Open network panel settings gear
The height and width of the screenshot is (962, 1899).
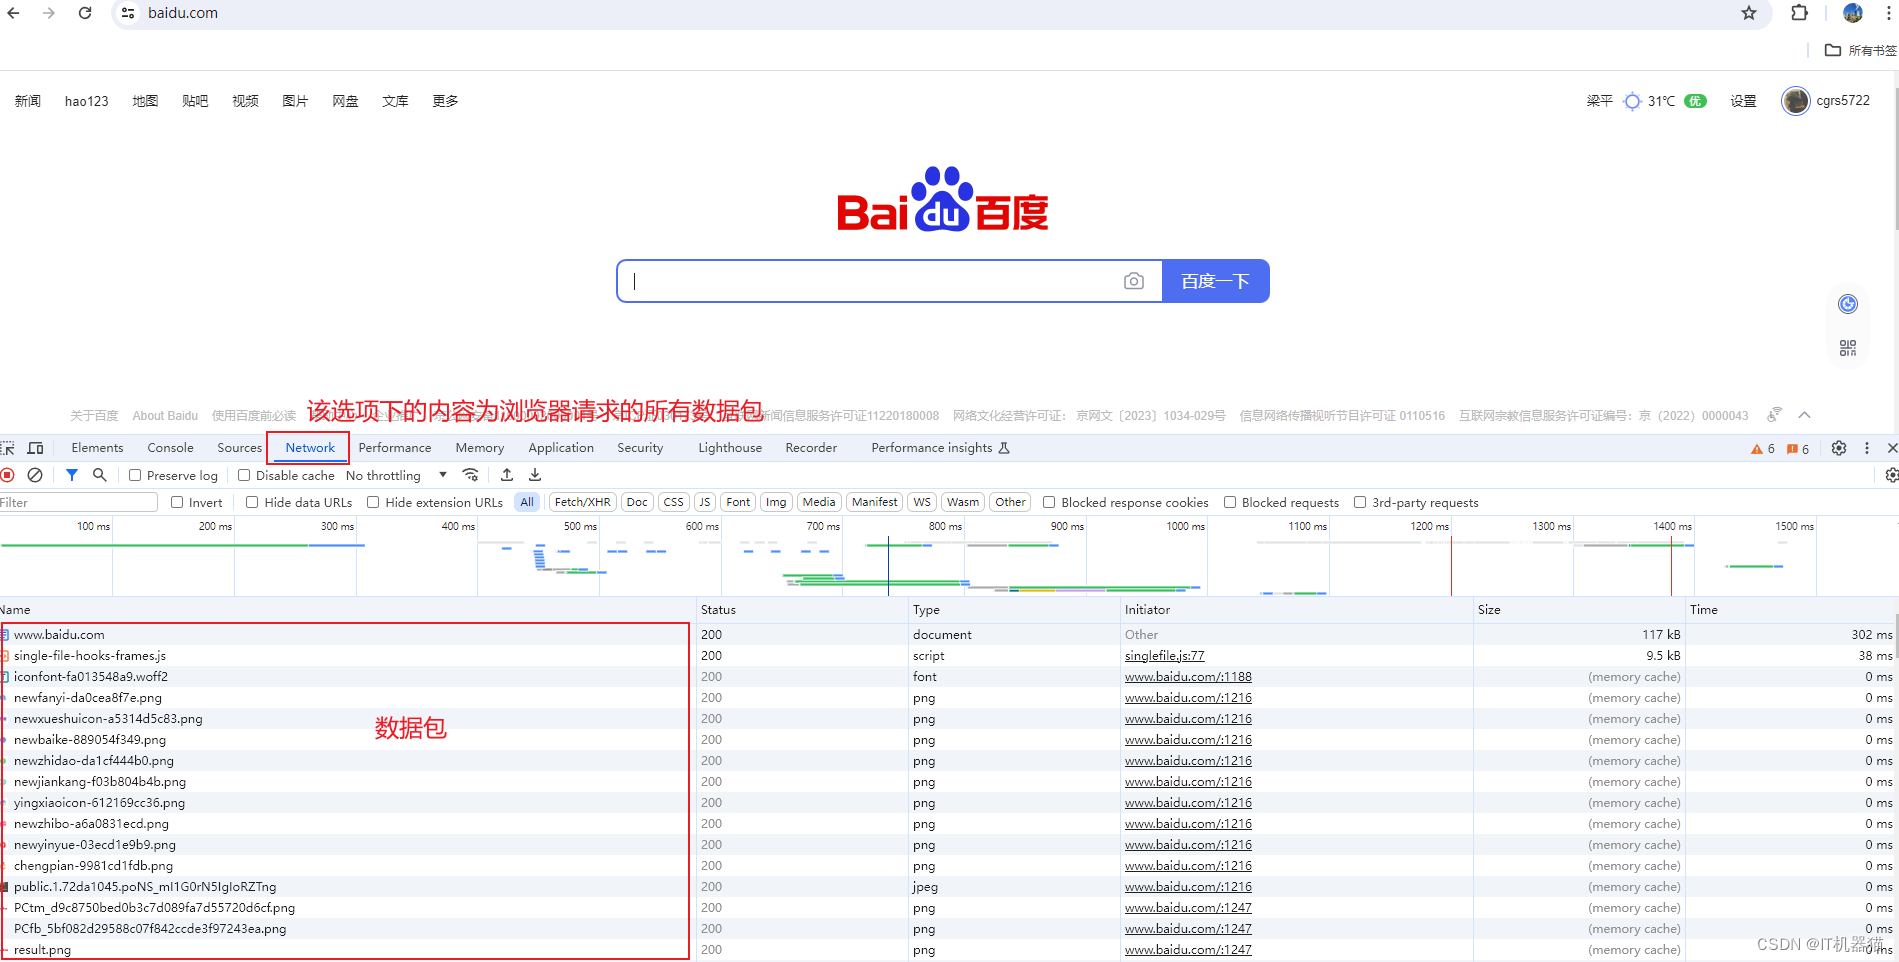pos(1891,475)
